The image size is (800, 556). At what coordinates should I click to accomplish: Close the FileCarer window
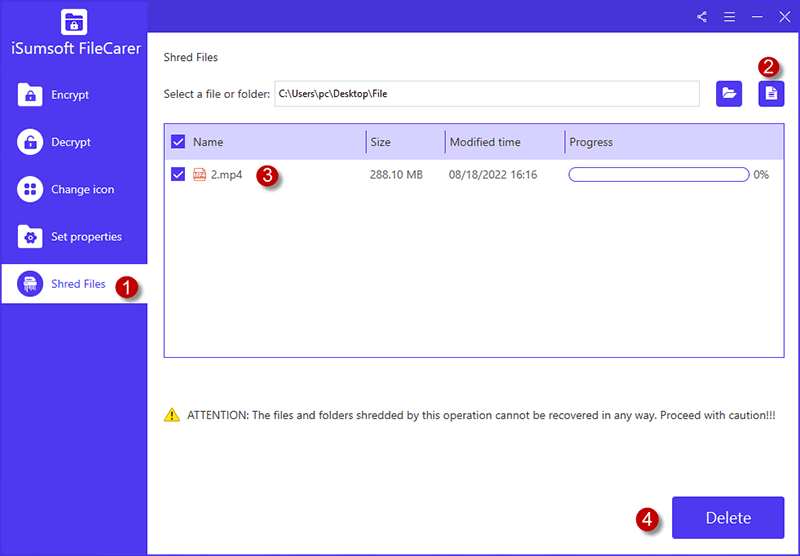pyautogui.click(x=785, y=17)
